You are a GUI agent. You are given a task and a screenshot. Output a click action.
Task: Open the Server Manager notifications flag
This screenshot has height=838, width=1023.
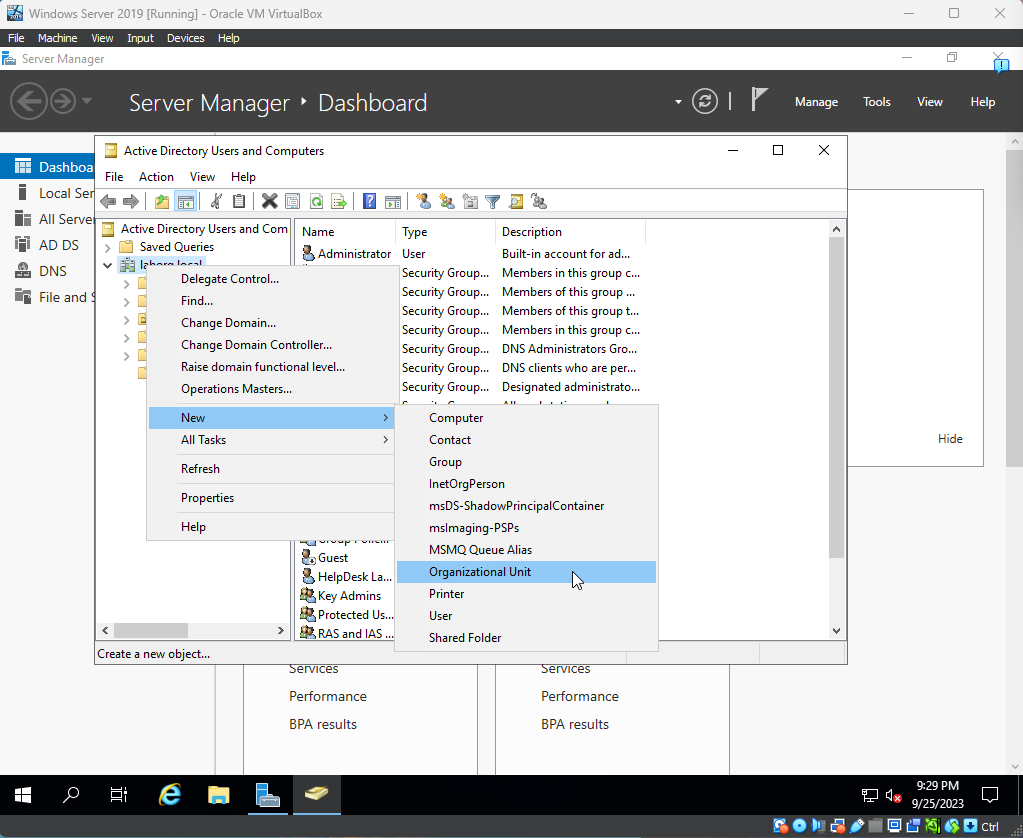click(x=758, y=101)
